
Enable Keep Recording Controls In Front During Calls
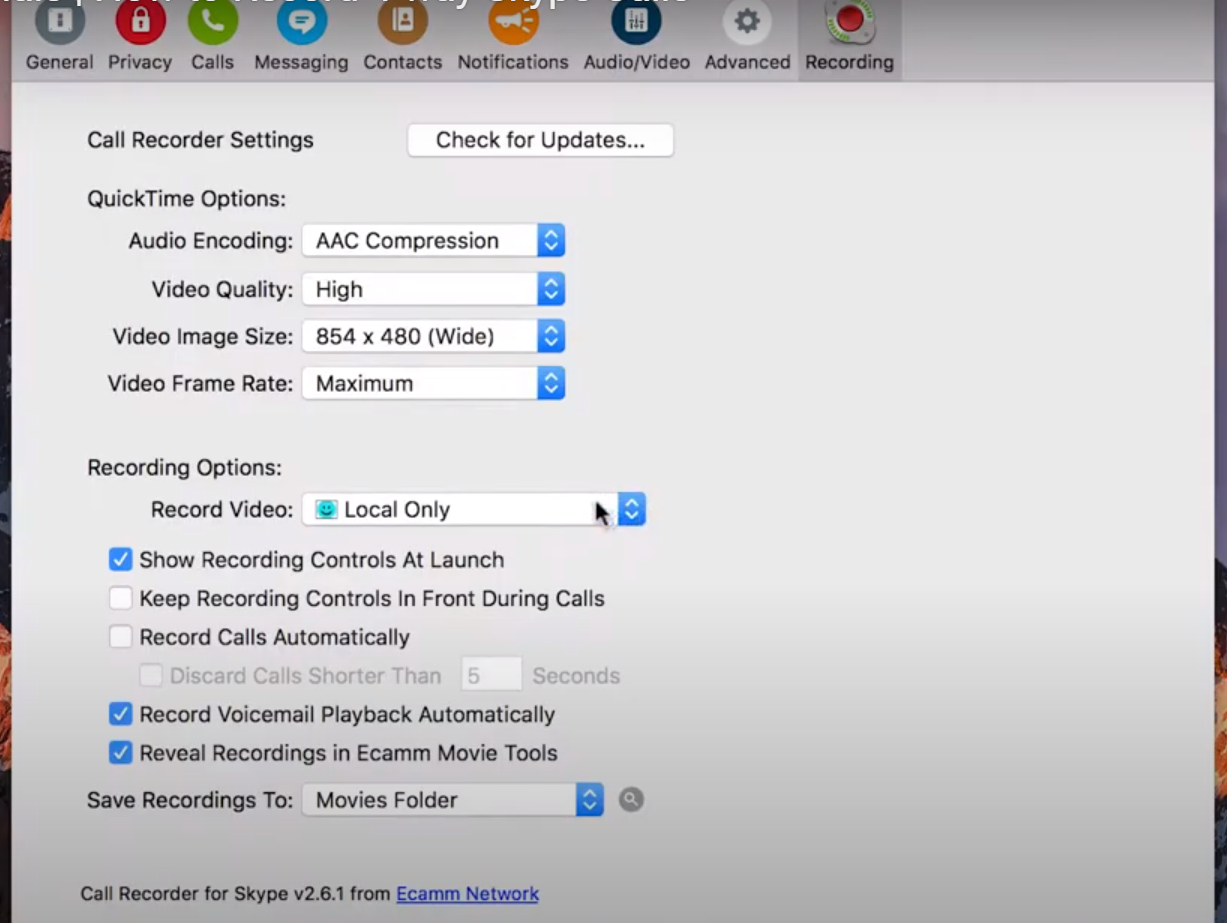point(121,598)
